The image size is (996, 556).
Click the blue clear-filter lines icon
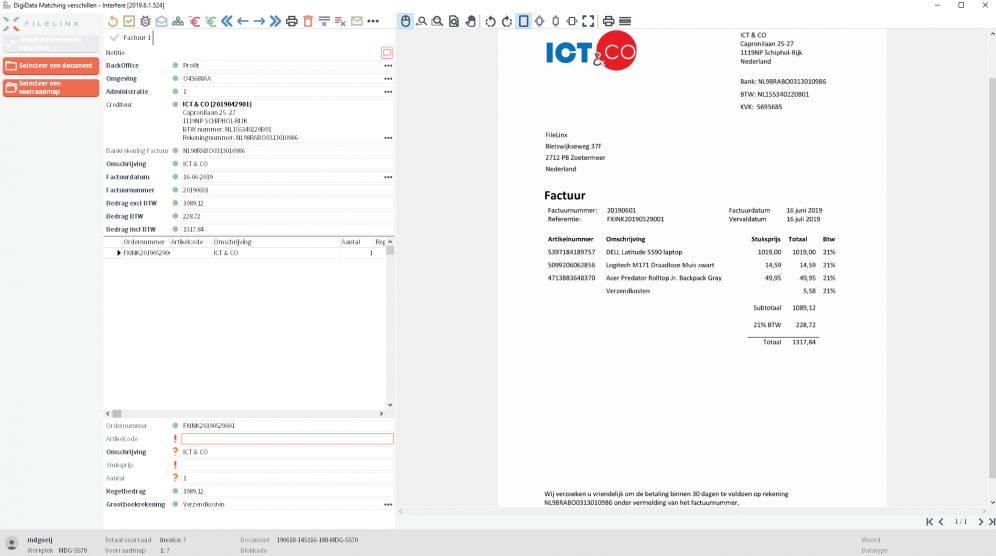pyautogui.click(x=324, y=21)
